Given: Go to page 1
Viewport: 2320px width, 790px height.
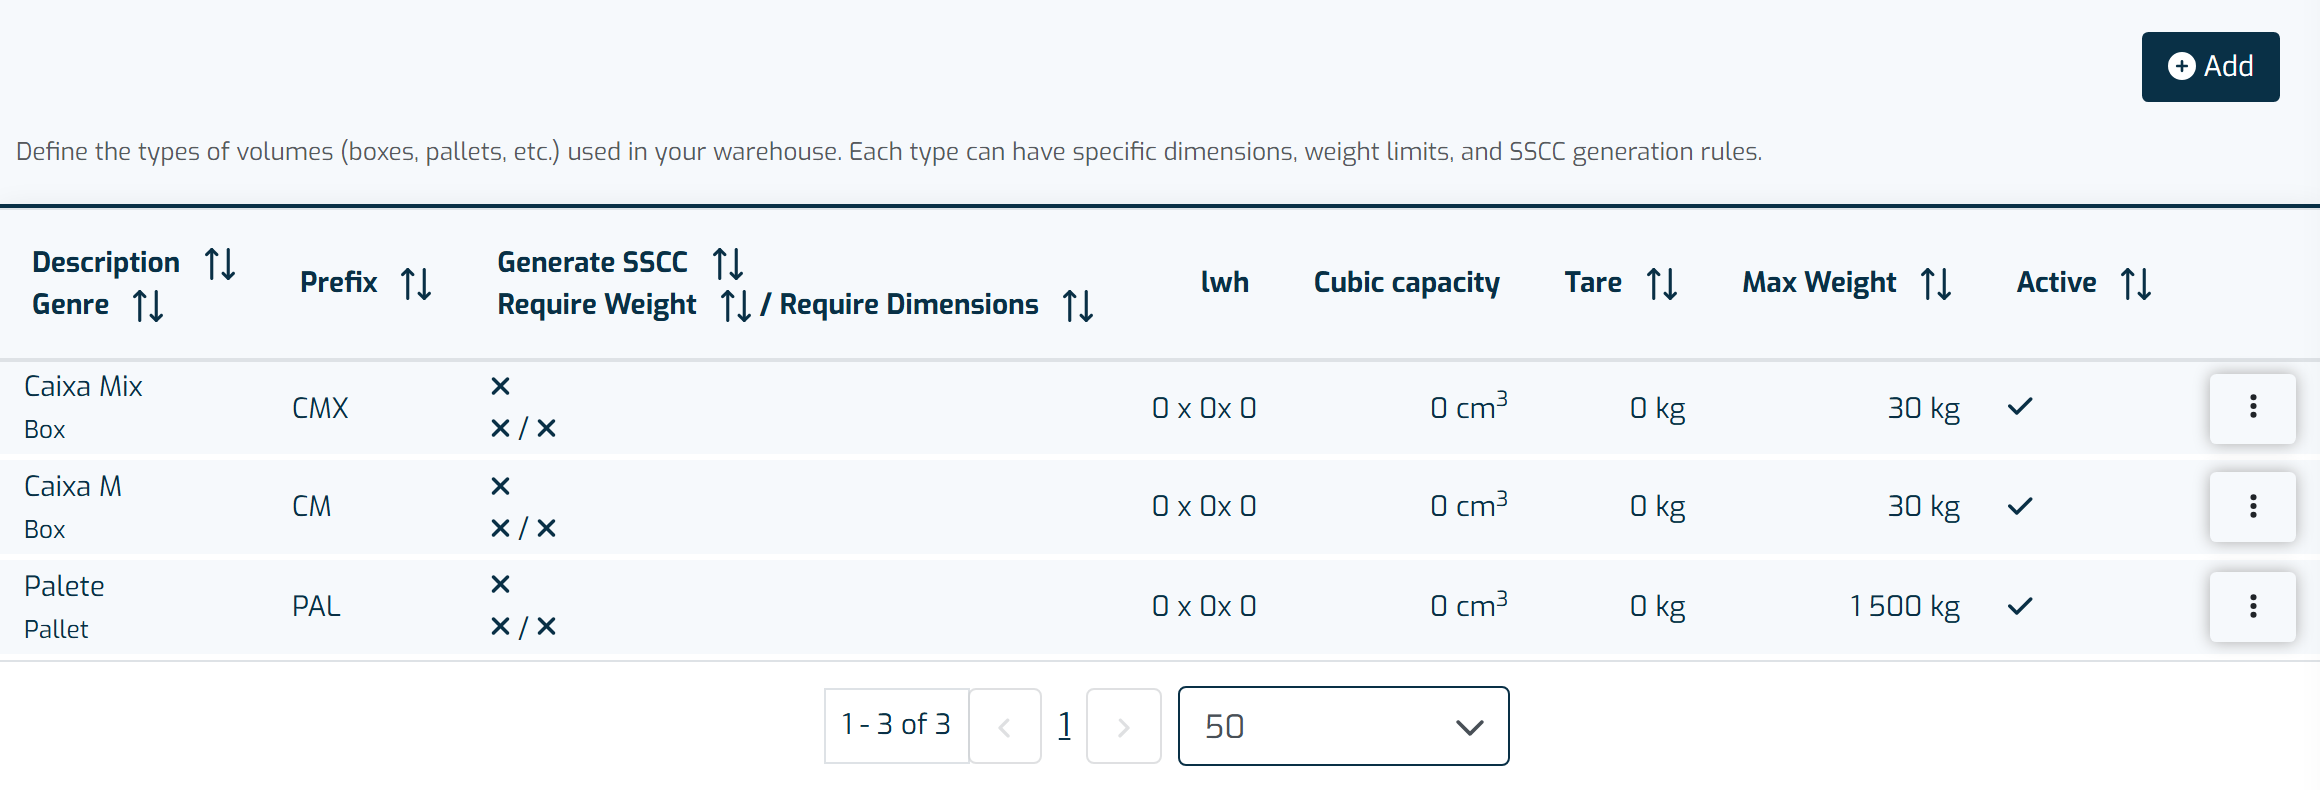Looking at the screenshot, I should [1064, 725].
